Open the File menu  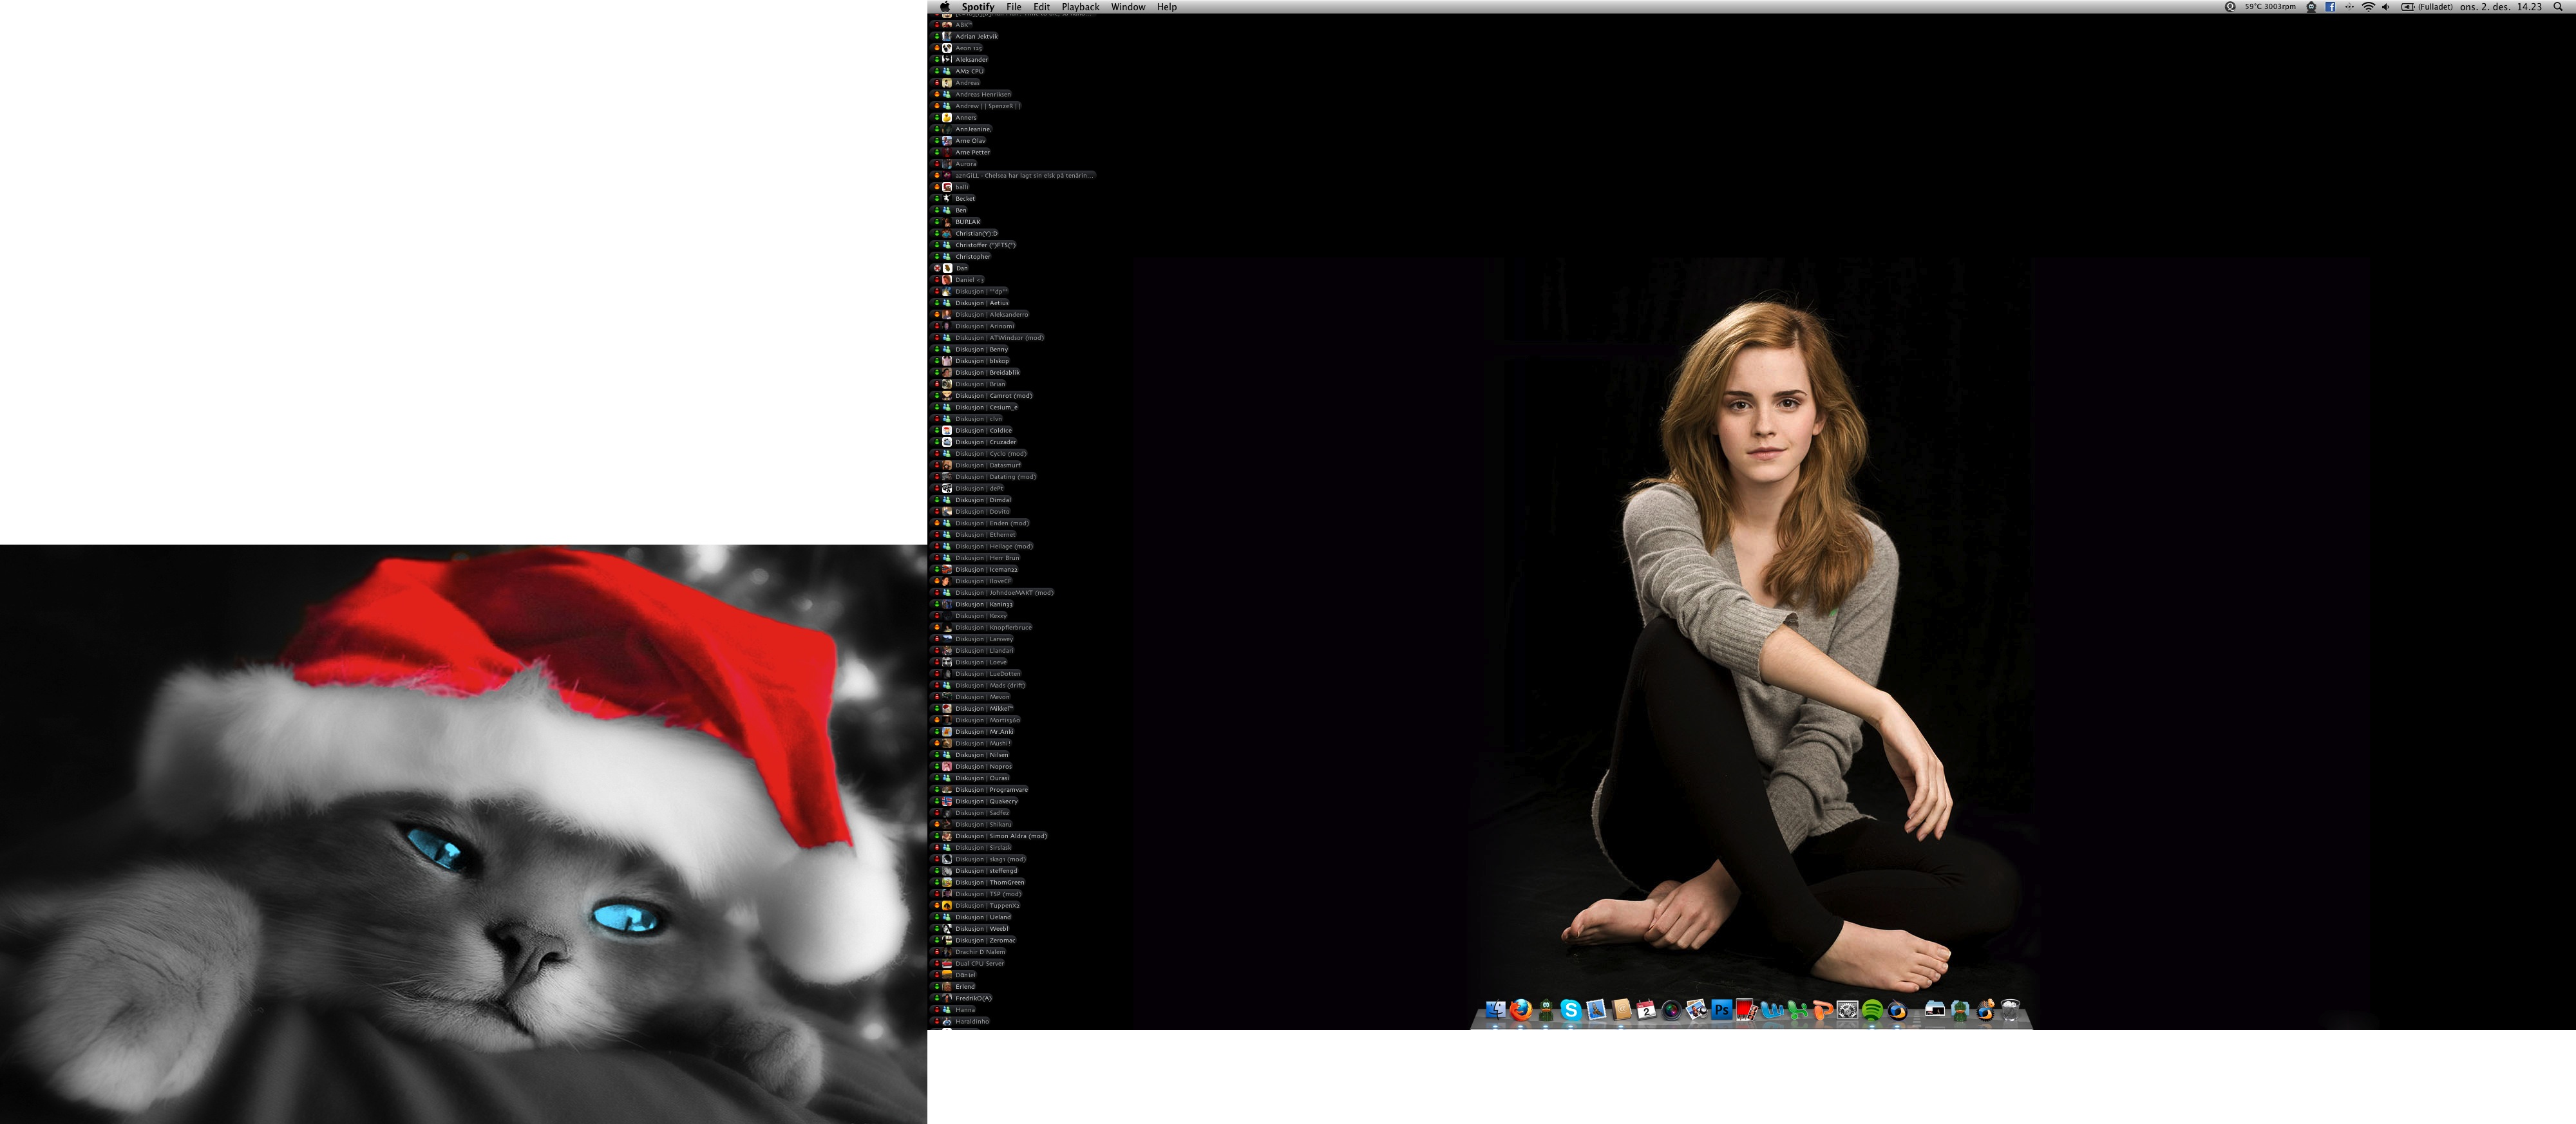click(1014, 7)
